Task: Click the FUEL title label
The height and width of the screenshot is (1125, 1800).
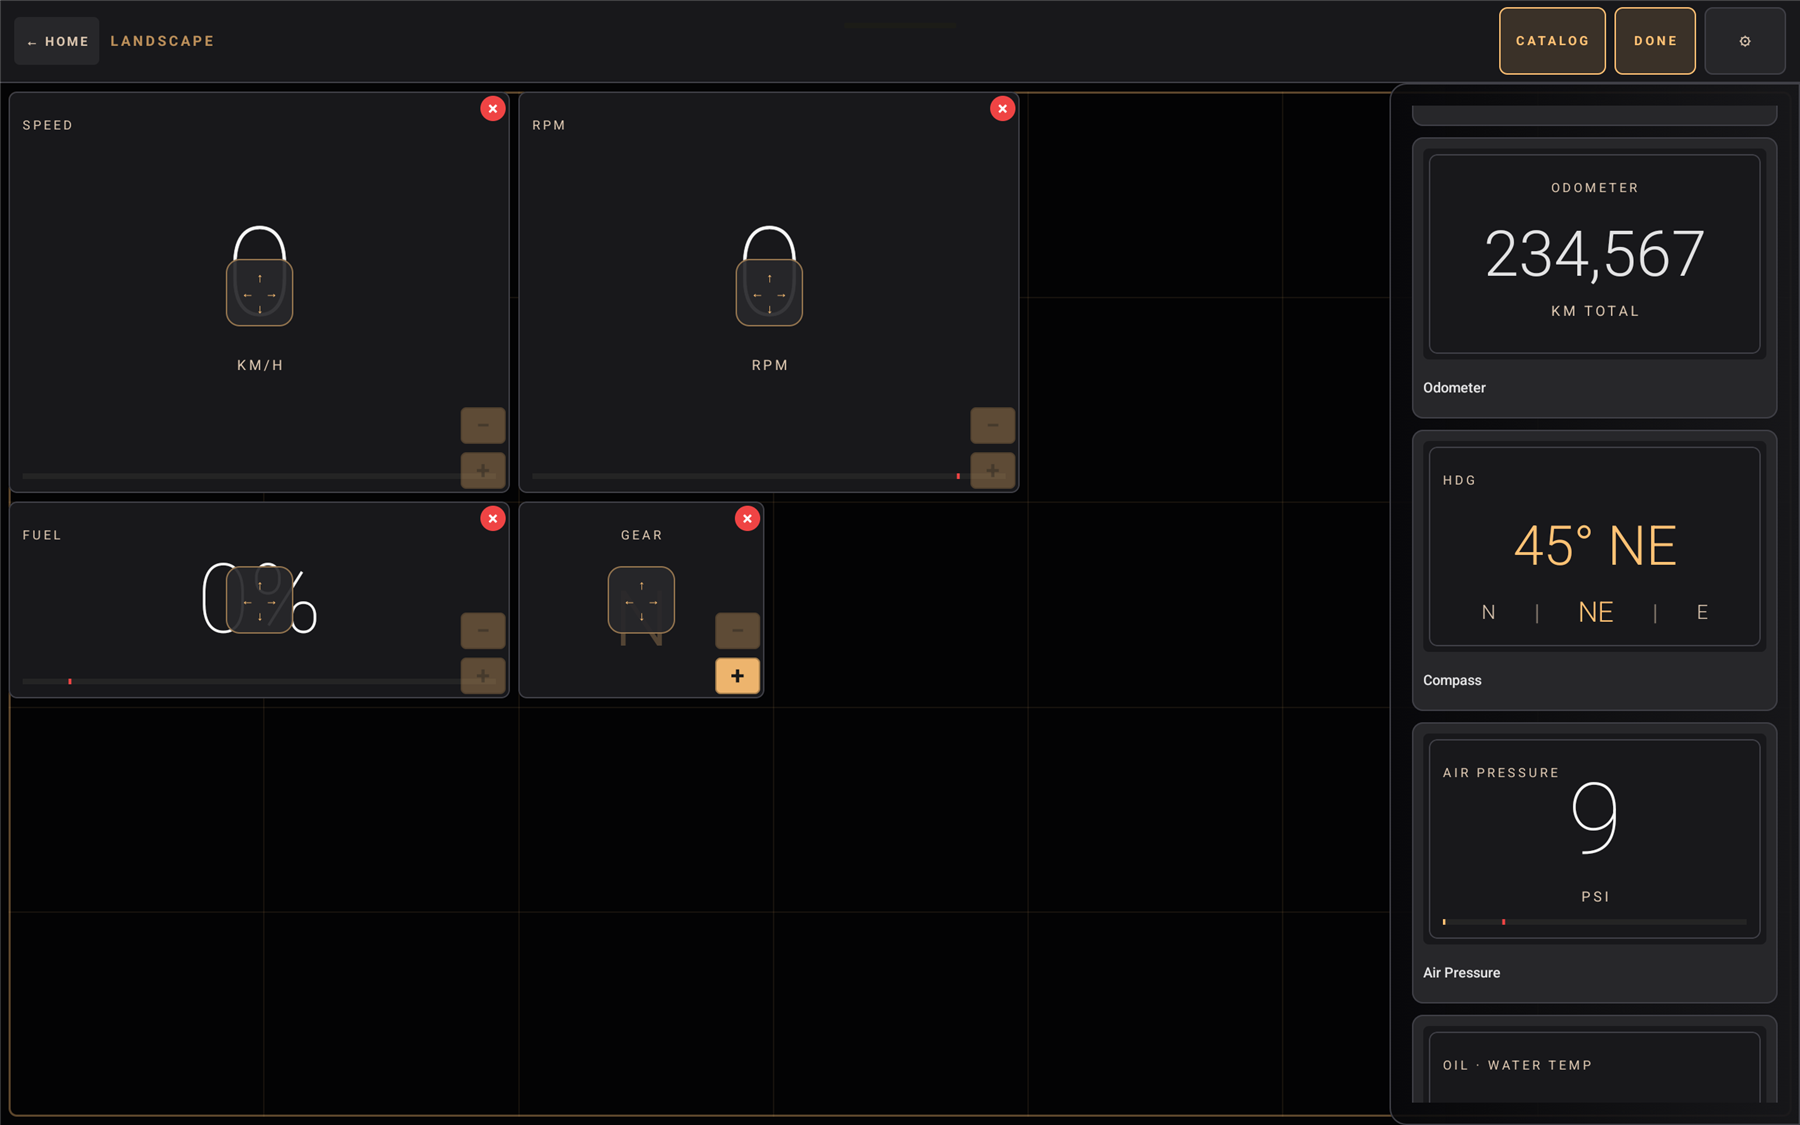Action: point(42,535)
